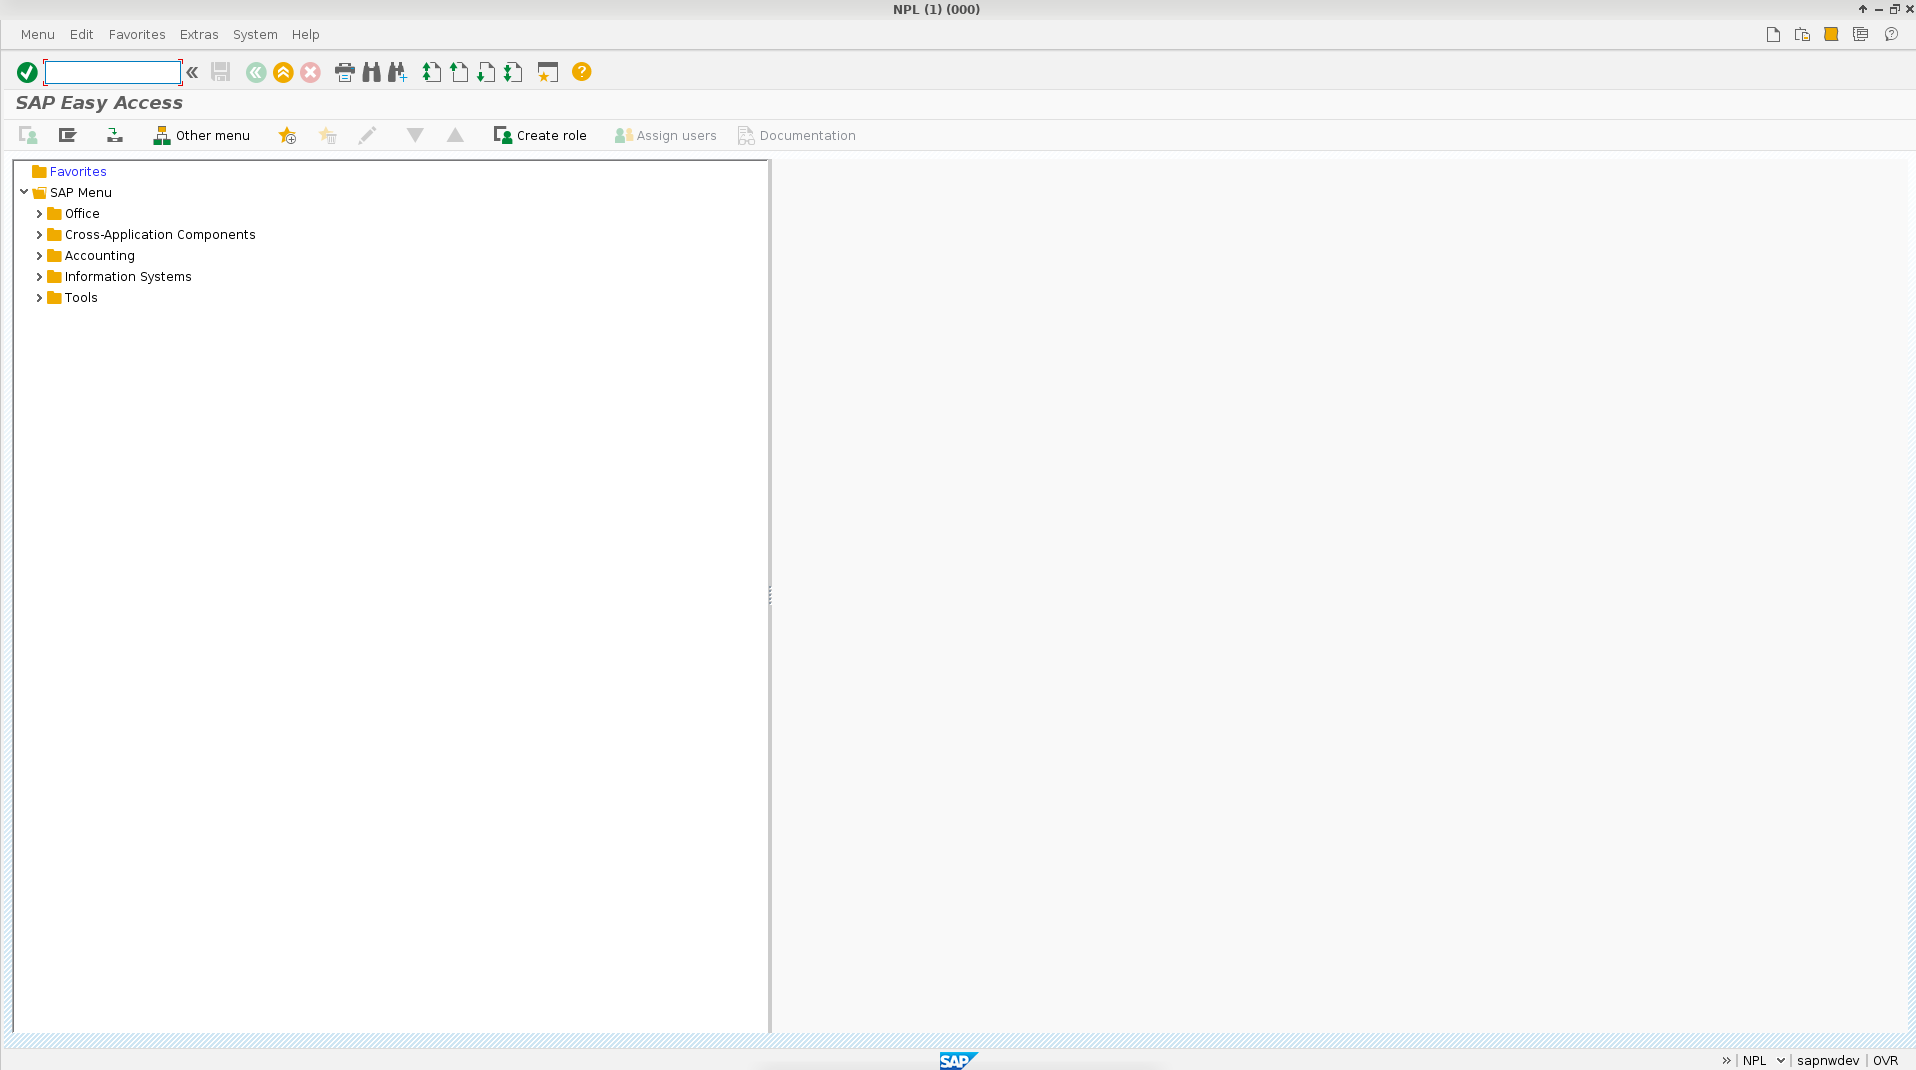Click the Change Favorites pencil icon
The image size is (1916, 1070).
click(x=367, y=135)
